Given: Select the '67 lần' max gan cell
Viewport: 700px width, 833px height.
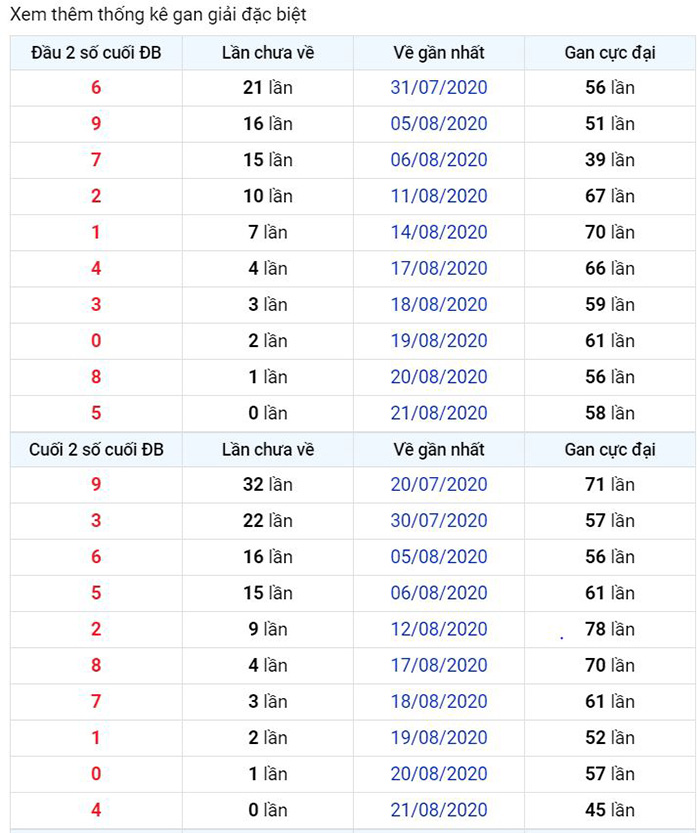Looking at the screenshot, I should click(x=610, y=196).
